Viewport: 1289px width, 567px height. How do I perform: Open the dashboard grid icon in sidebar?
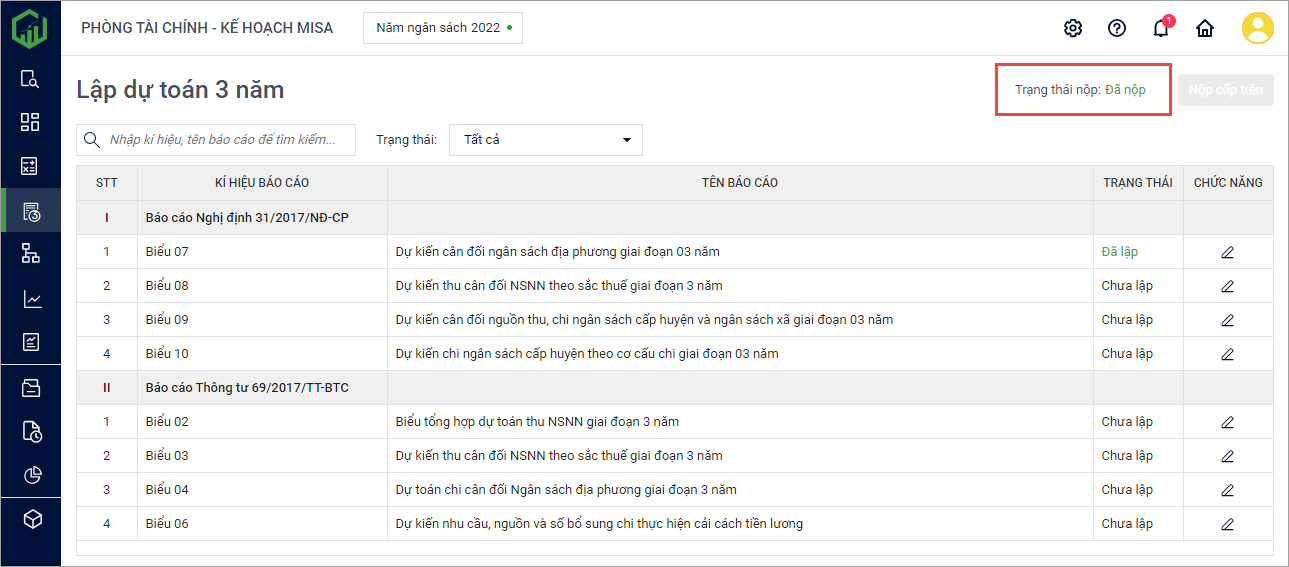(x=30, y=122)
